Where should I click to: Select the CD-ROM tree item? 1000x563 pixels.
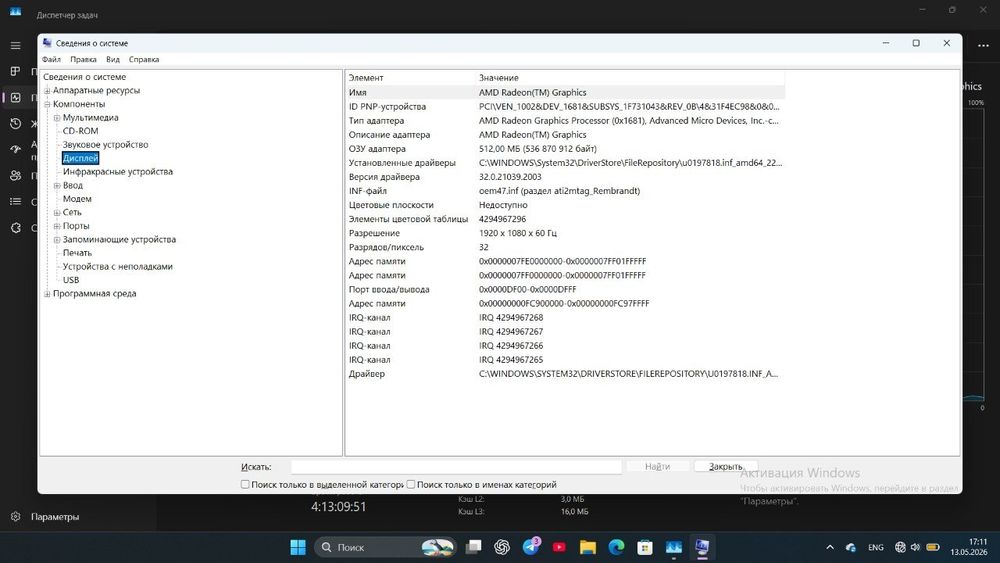coord(80,131)
